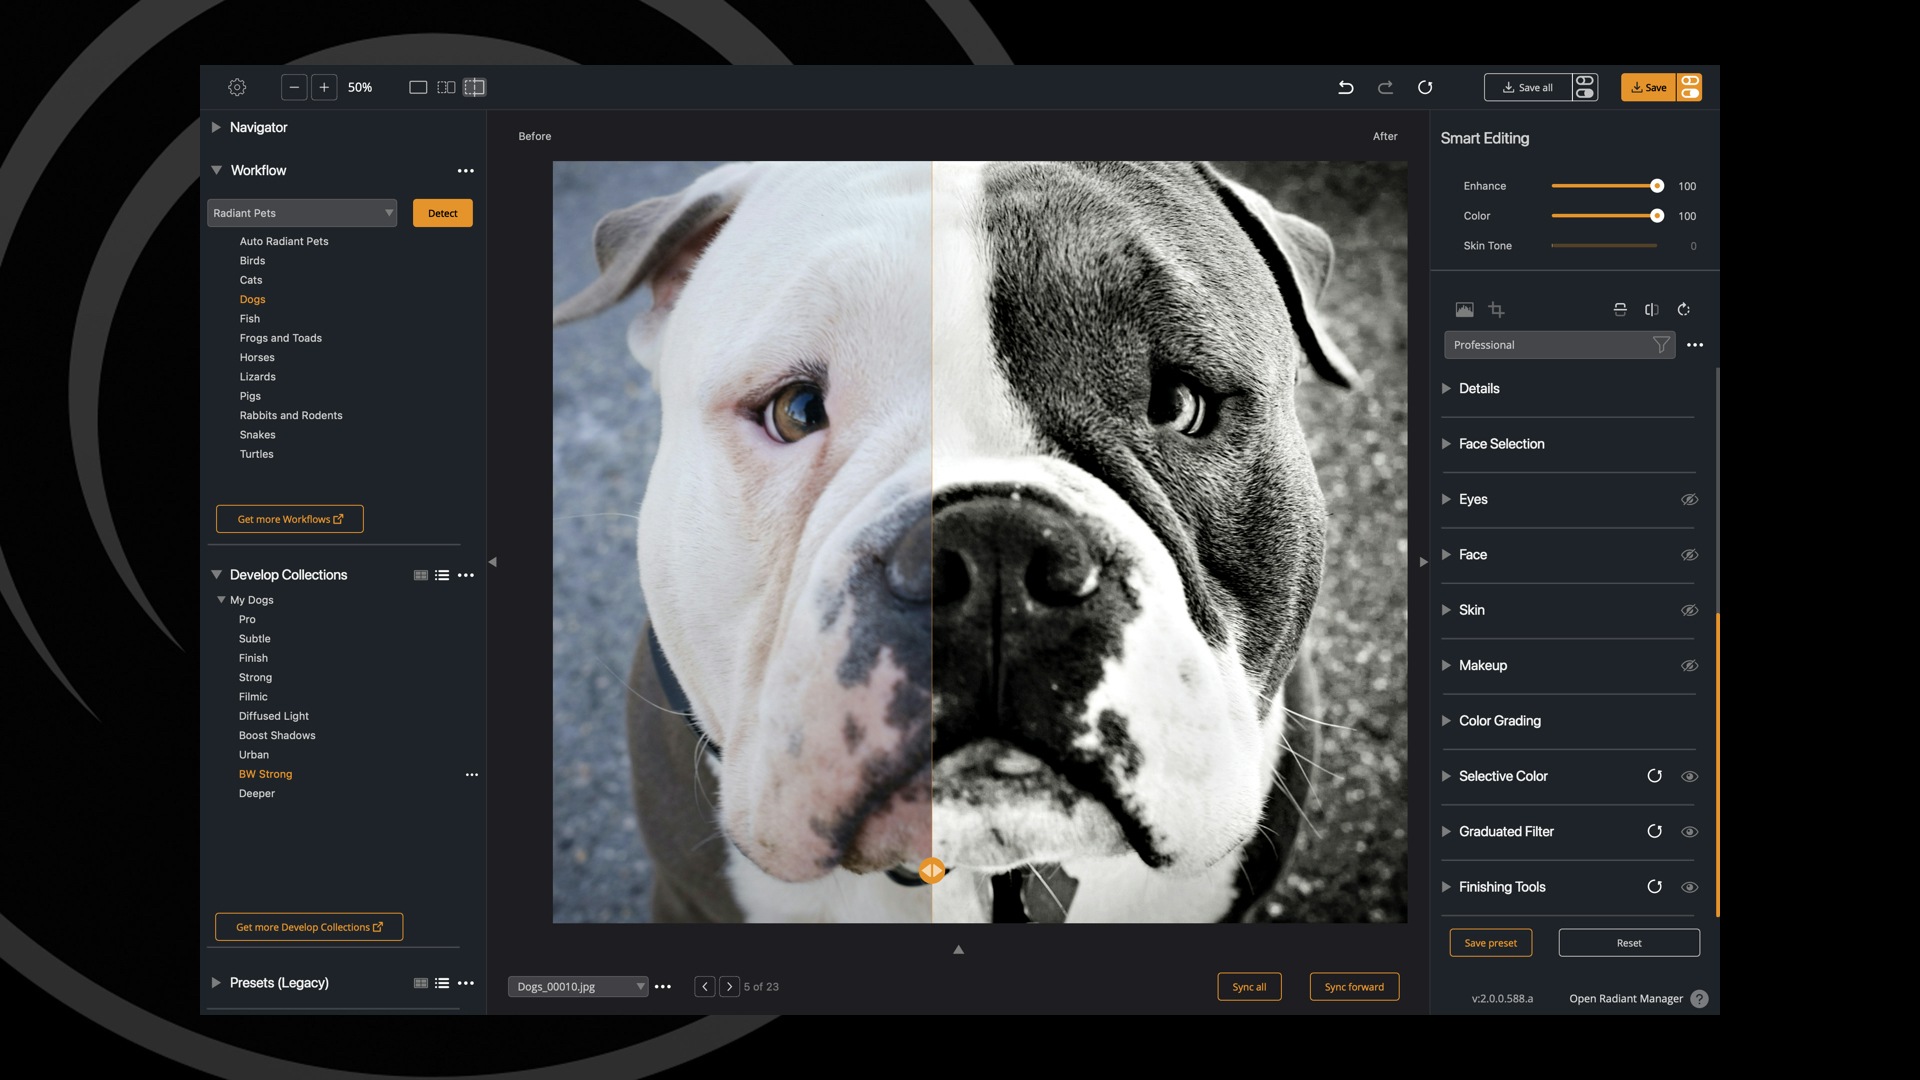This screenshot has height=1080, width=1920.
Task: Click the flip vertical icon
Action: pyautogui.click(x=1620, y=310)
